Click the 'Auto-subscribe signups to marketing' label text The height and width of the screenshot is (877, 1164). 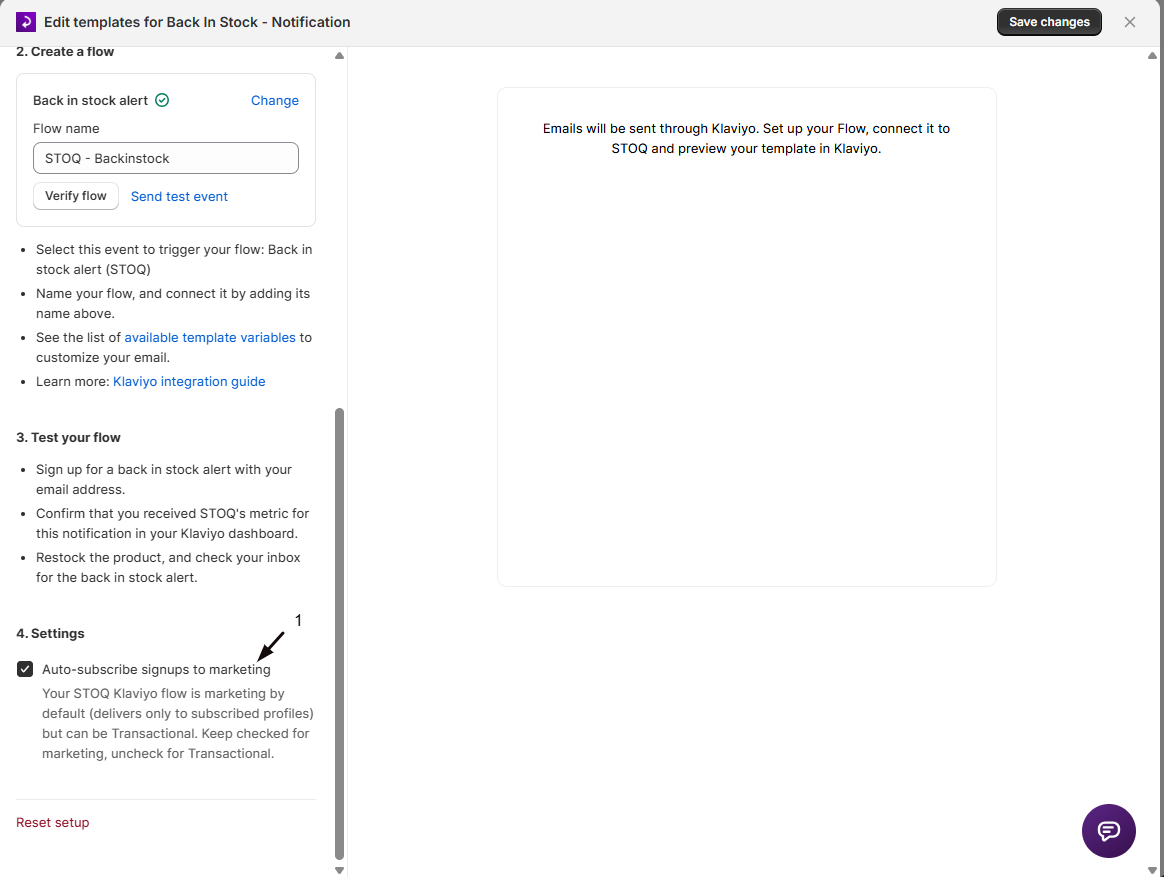click(x=156, y=669)
